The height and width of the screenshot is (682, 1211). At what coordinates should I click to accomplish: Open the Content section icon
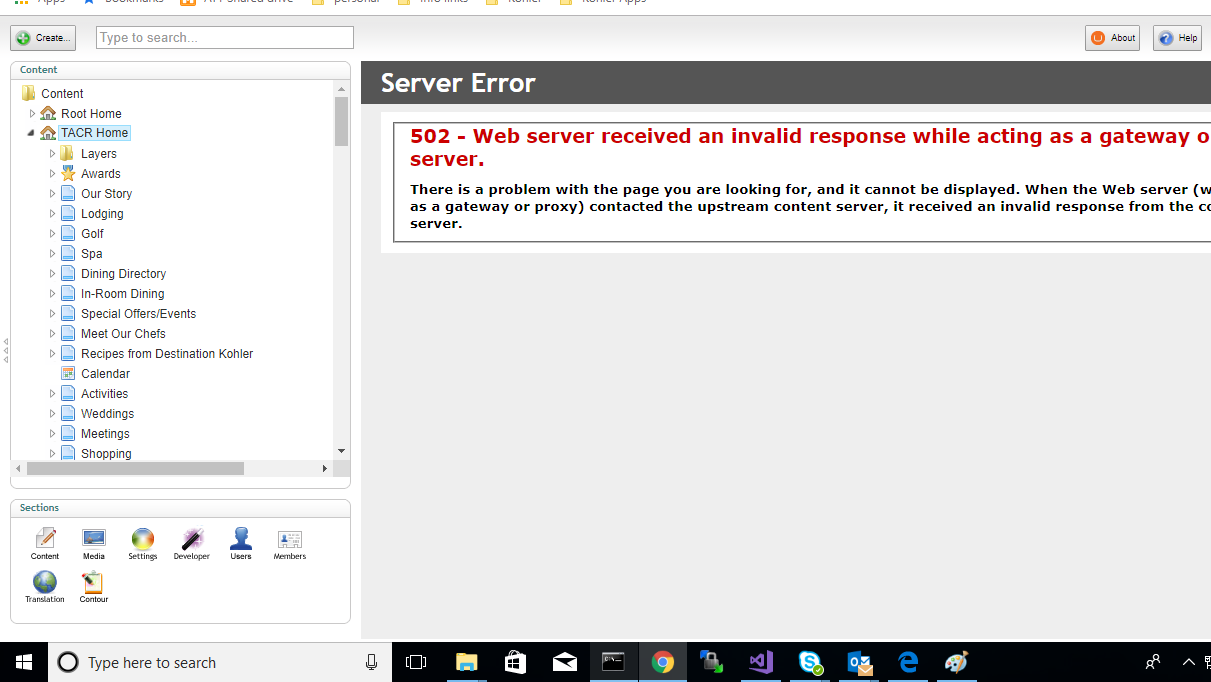[x=45, y=539]
